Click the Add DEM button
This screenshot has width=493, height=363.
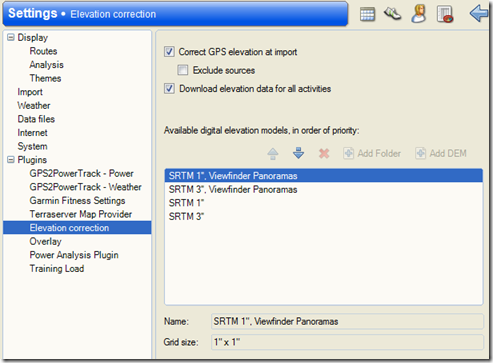point(441,153)
